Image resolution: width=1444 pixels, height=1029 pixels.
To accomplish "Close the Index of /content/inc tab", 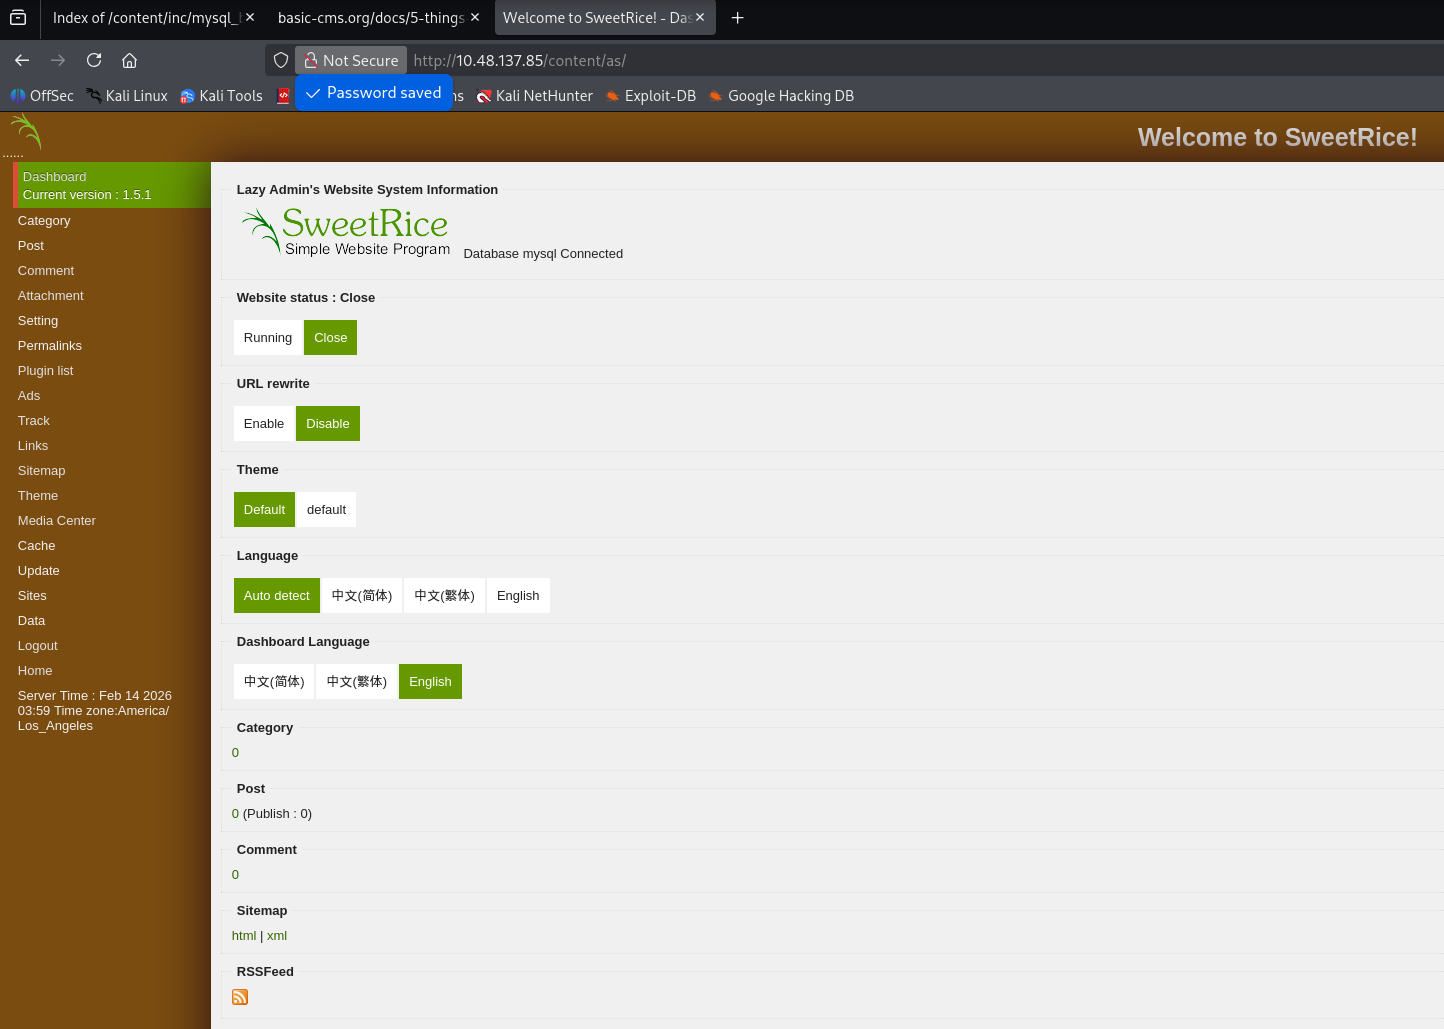I will pyautogui.click(x=250, y=18).
